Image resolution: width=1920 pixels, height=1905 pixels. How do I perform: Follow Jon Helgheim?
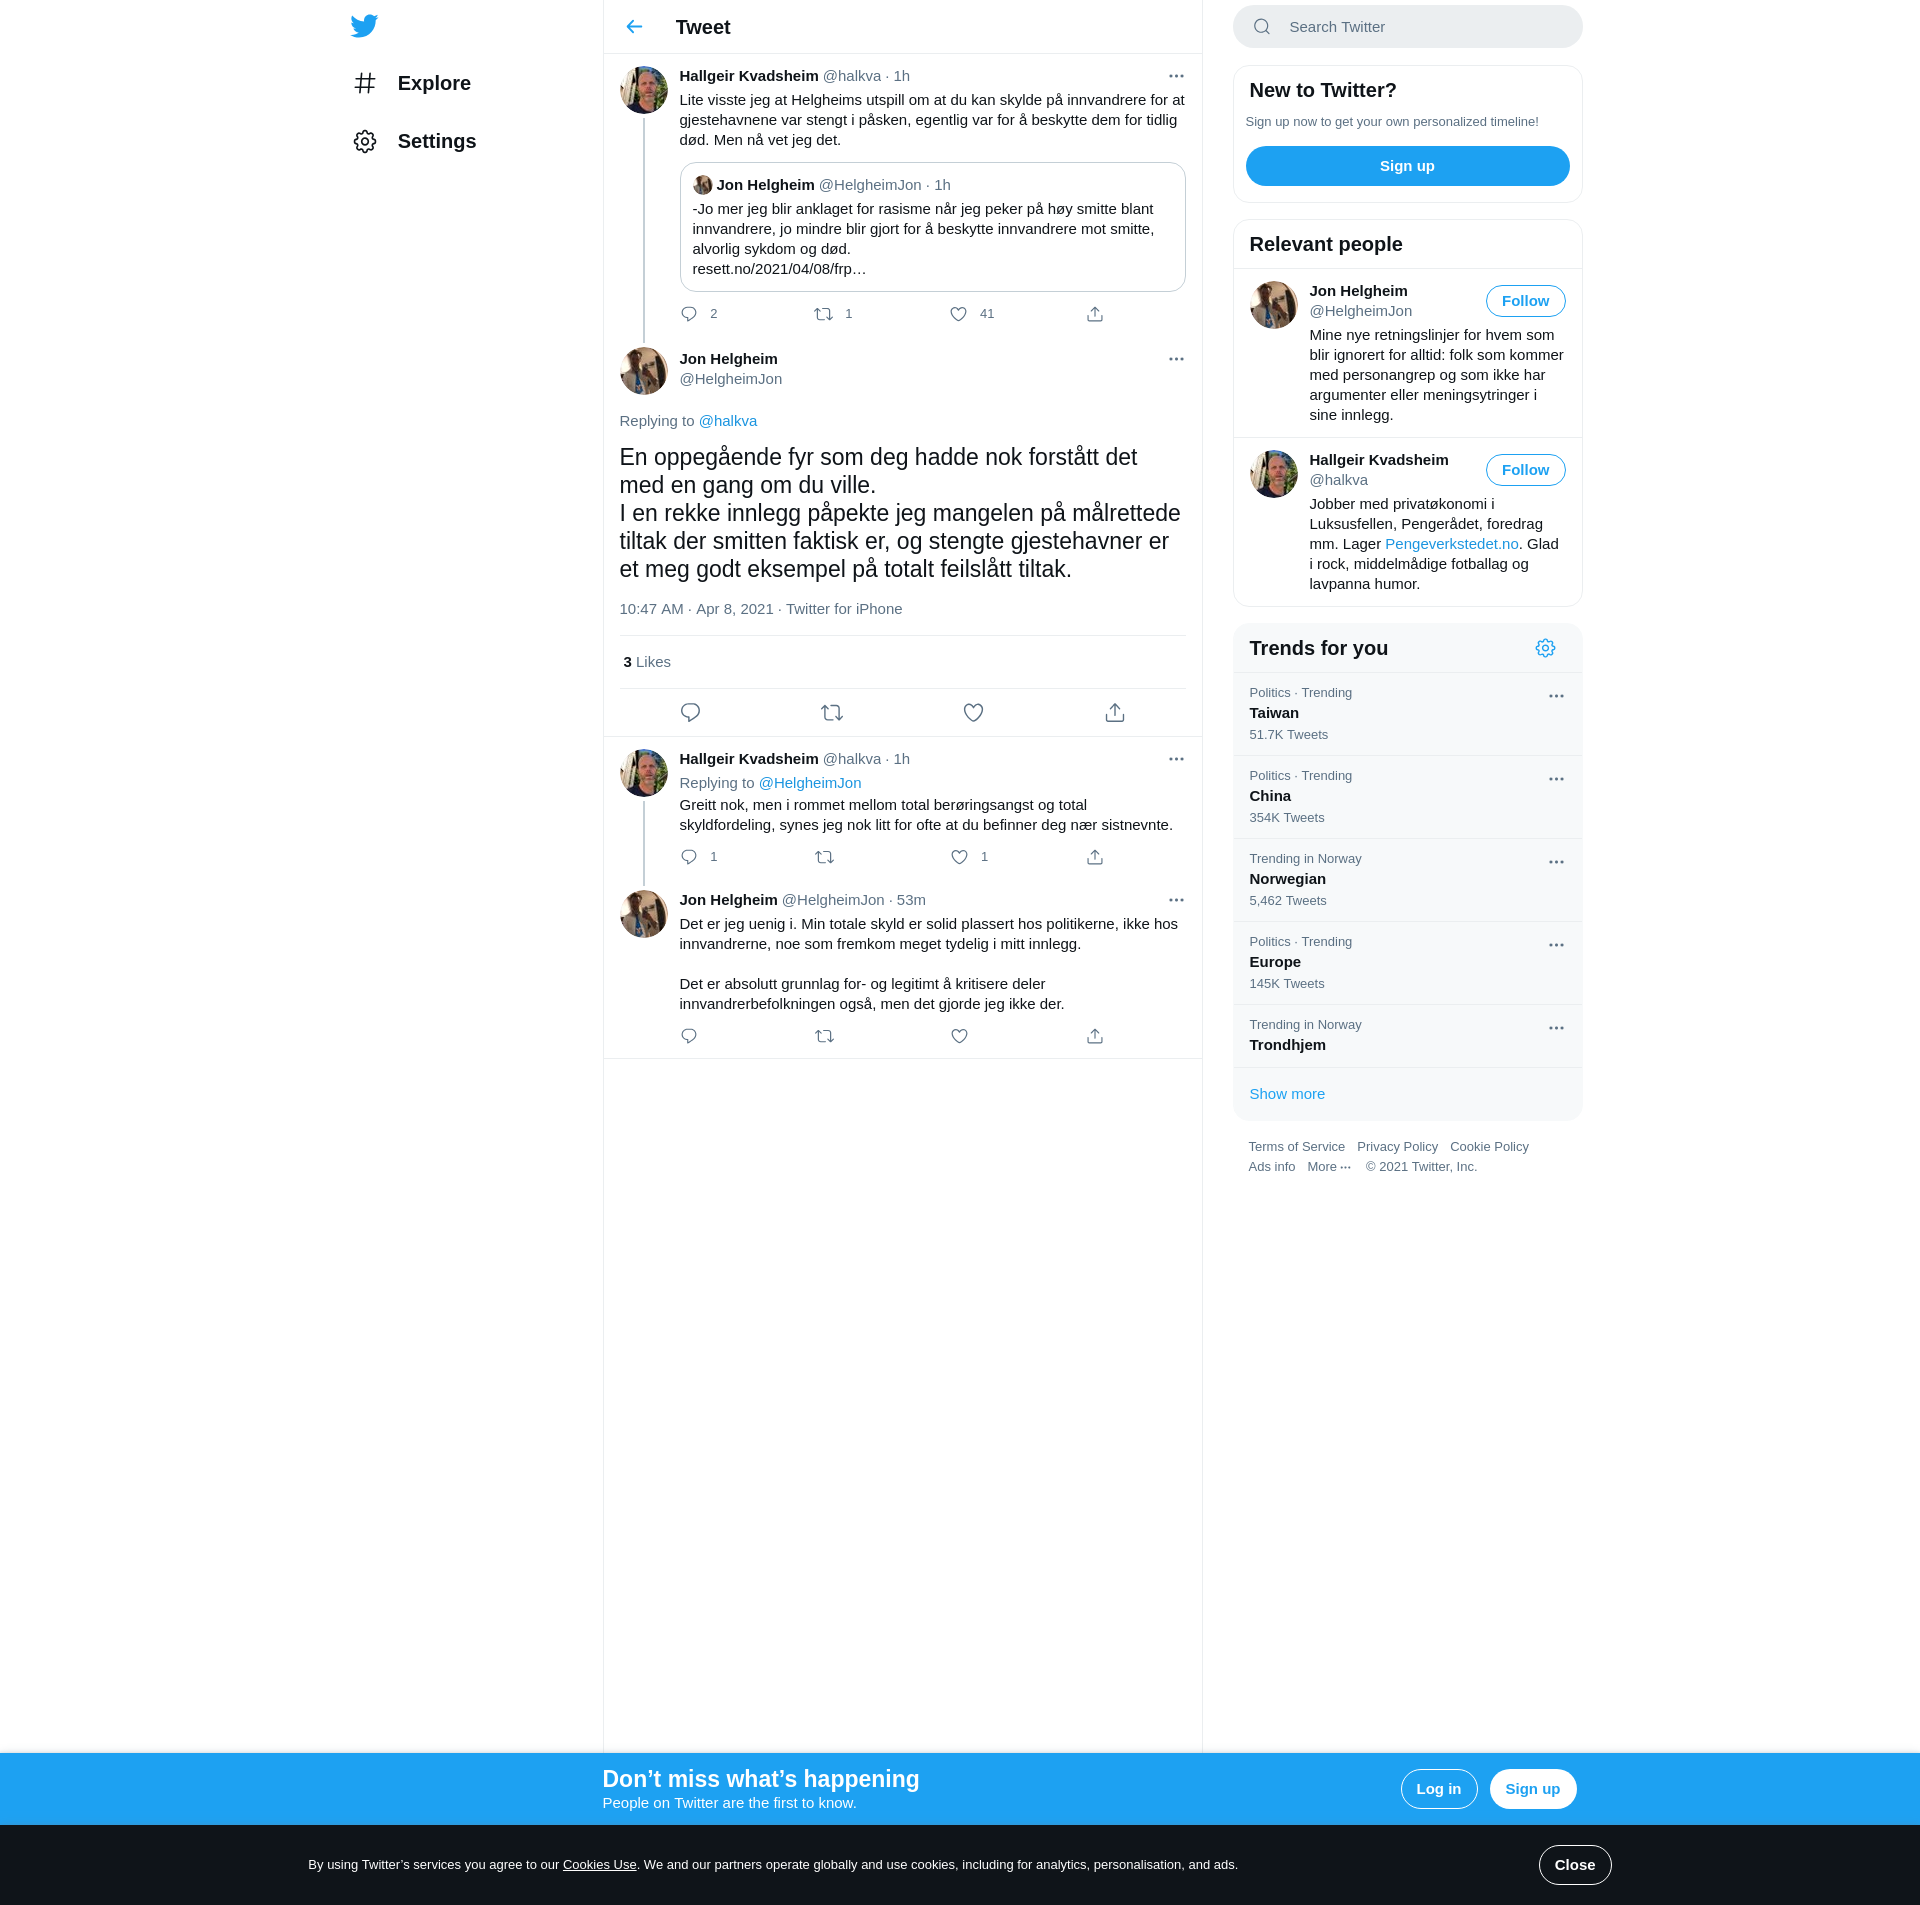click(x=1525, y=301)
